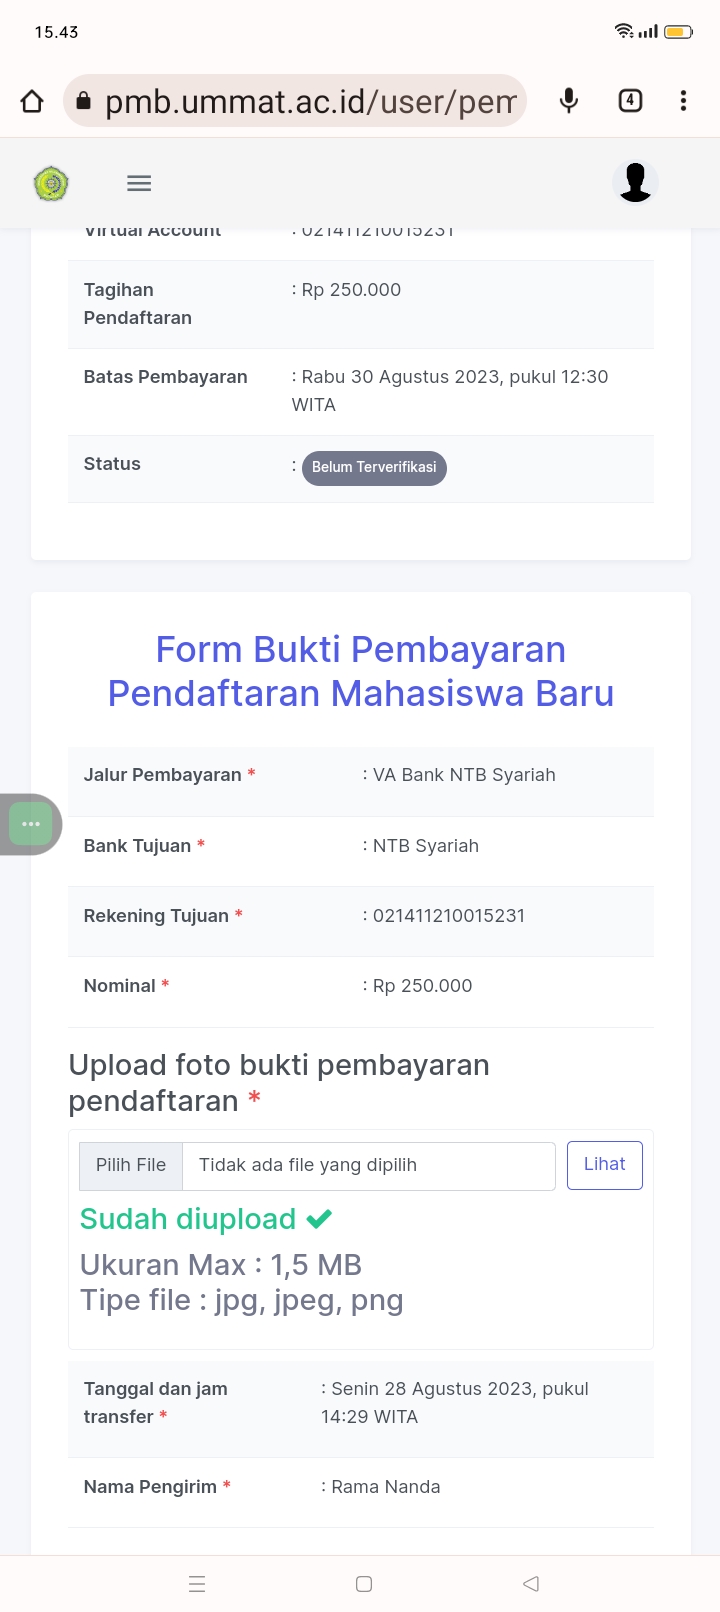This screenshot has height=1612, width=720.
Task: Tap the browser home icon
Action: (32, 101)
